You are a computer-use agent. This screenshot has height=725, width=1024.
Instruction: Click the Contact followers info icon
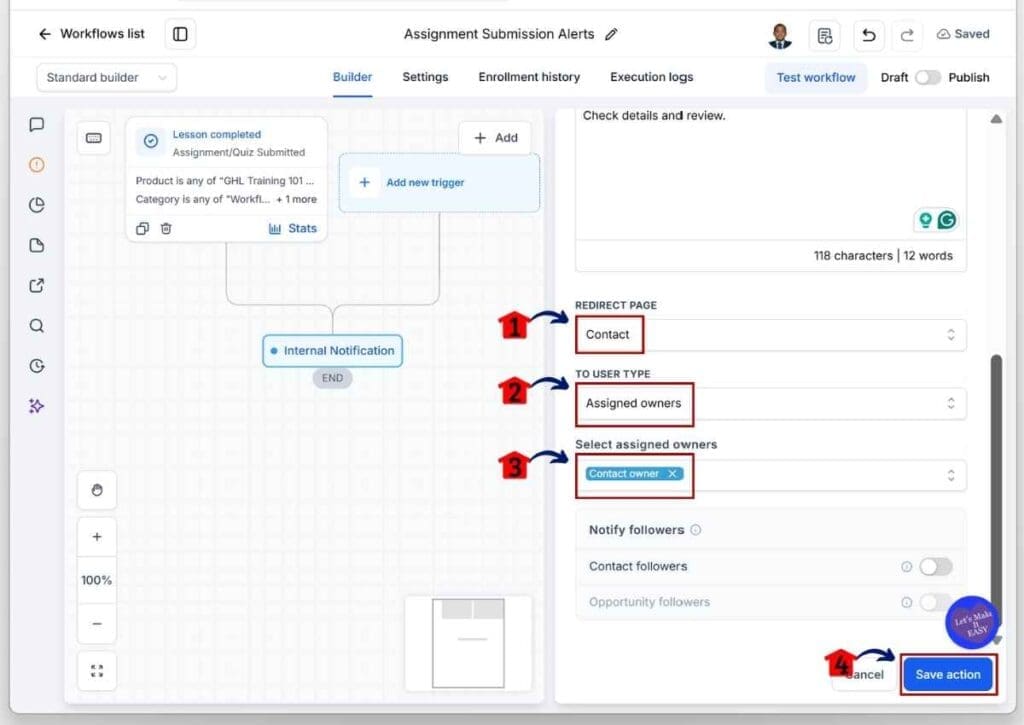[x=906, y=566]
